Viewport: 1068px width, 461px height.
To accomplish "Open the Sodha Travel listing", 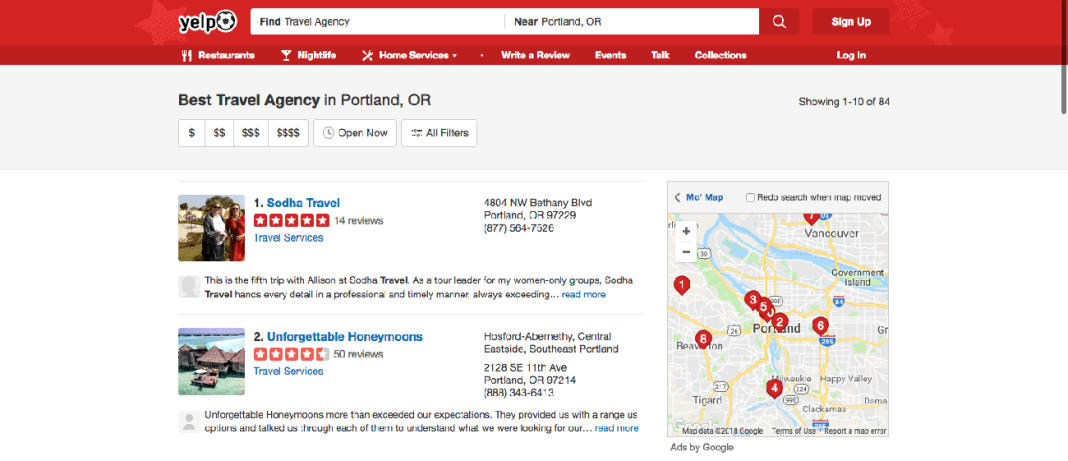I will tap(303, 203).
